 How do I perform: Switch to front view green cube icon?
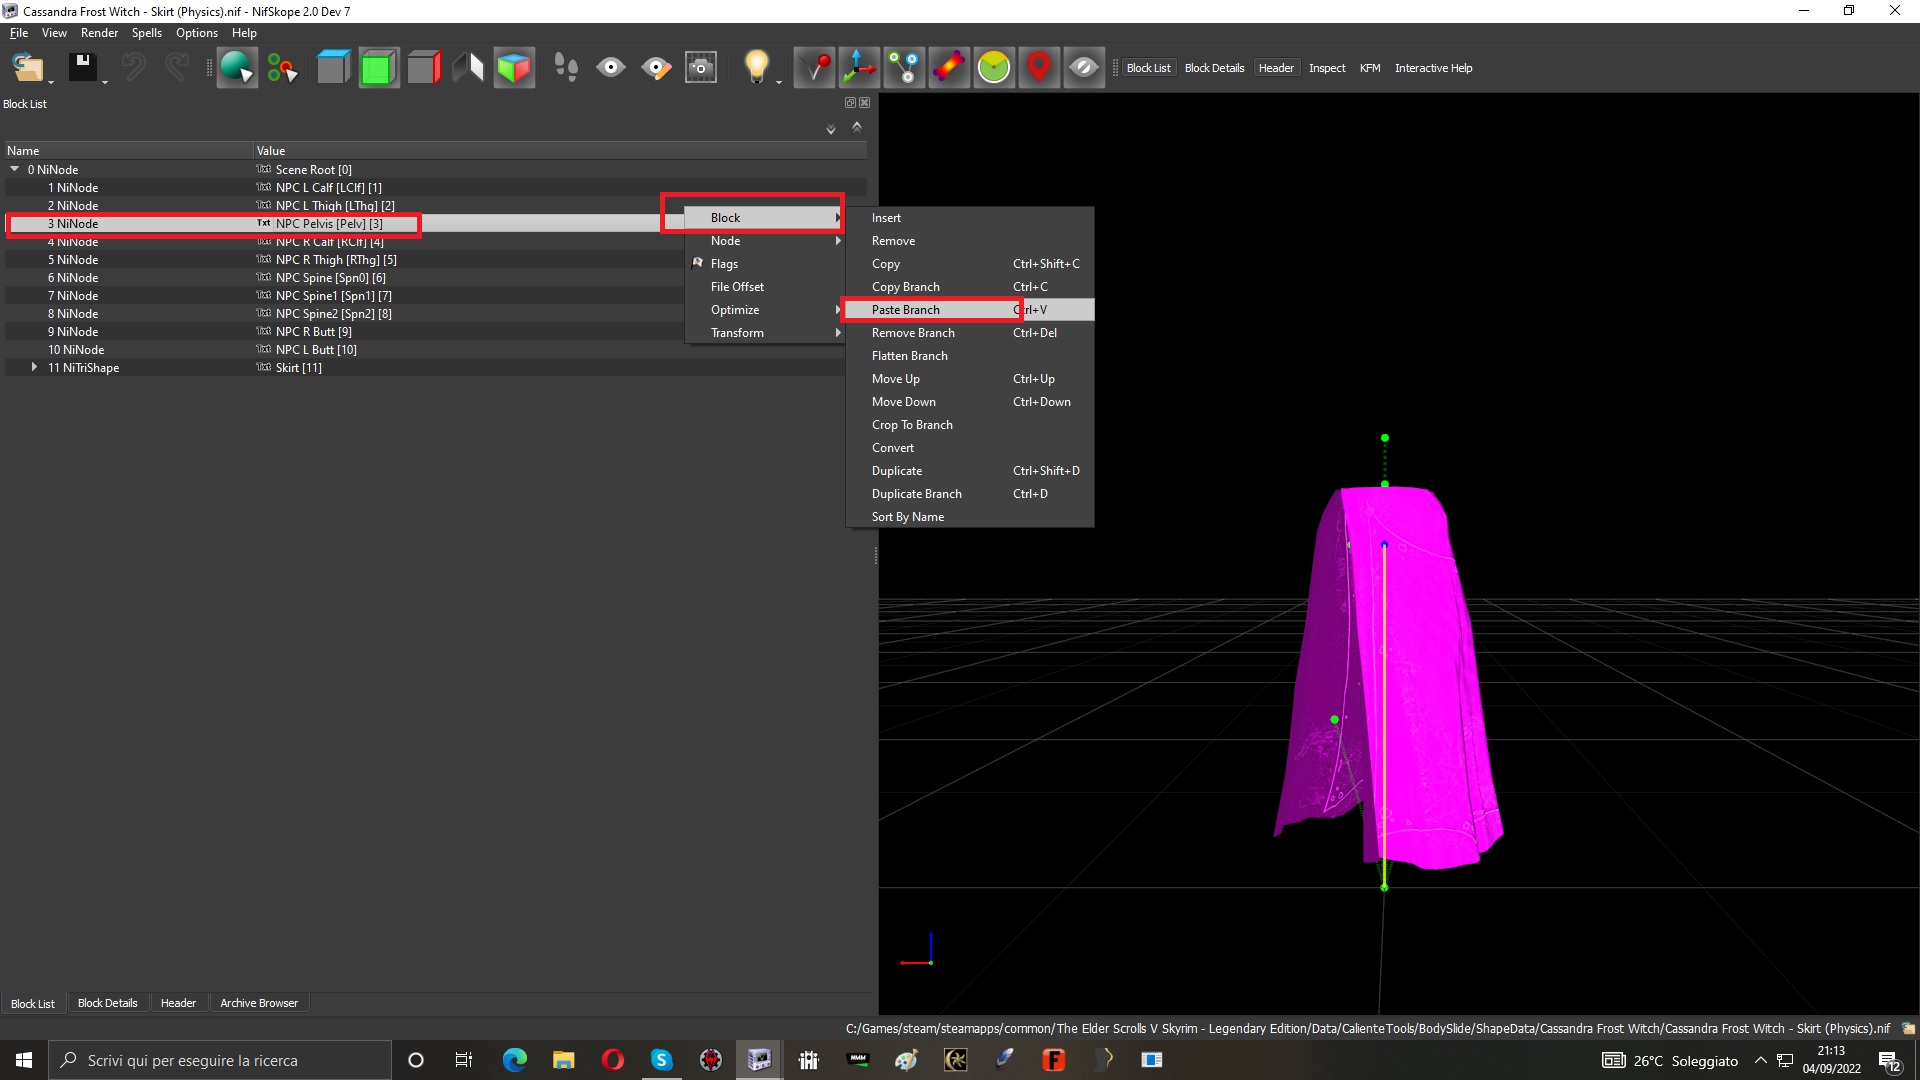378,68
